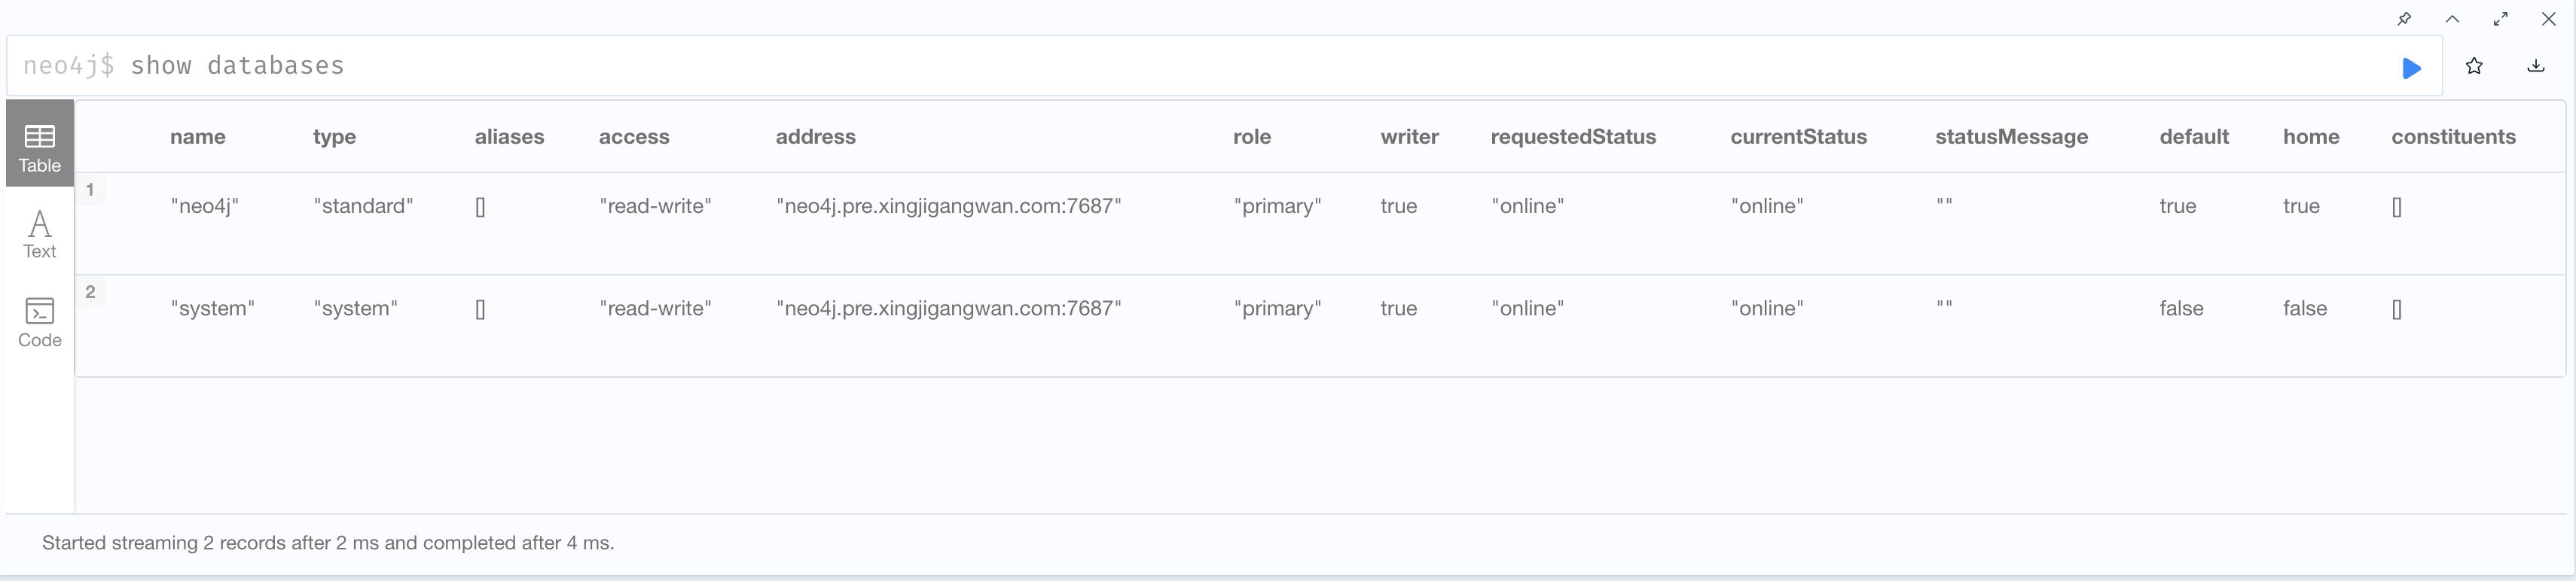Switch to Text view

[x=40, y=234]
